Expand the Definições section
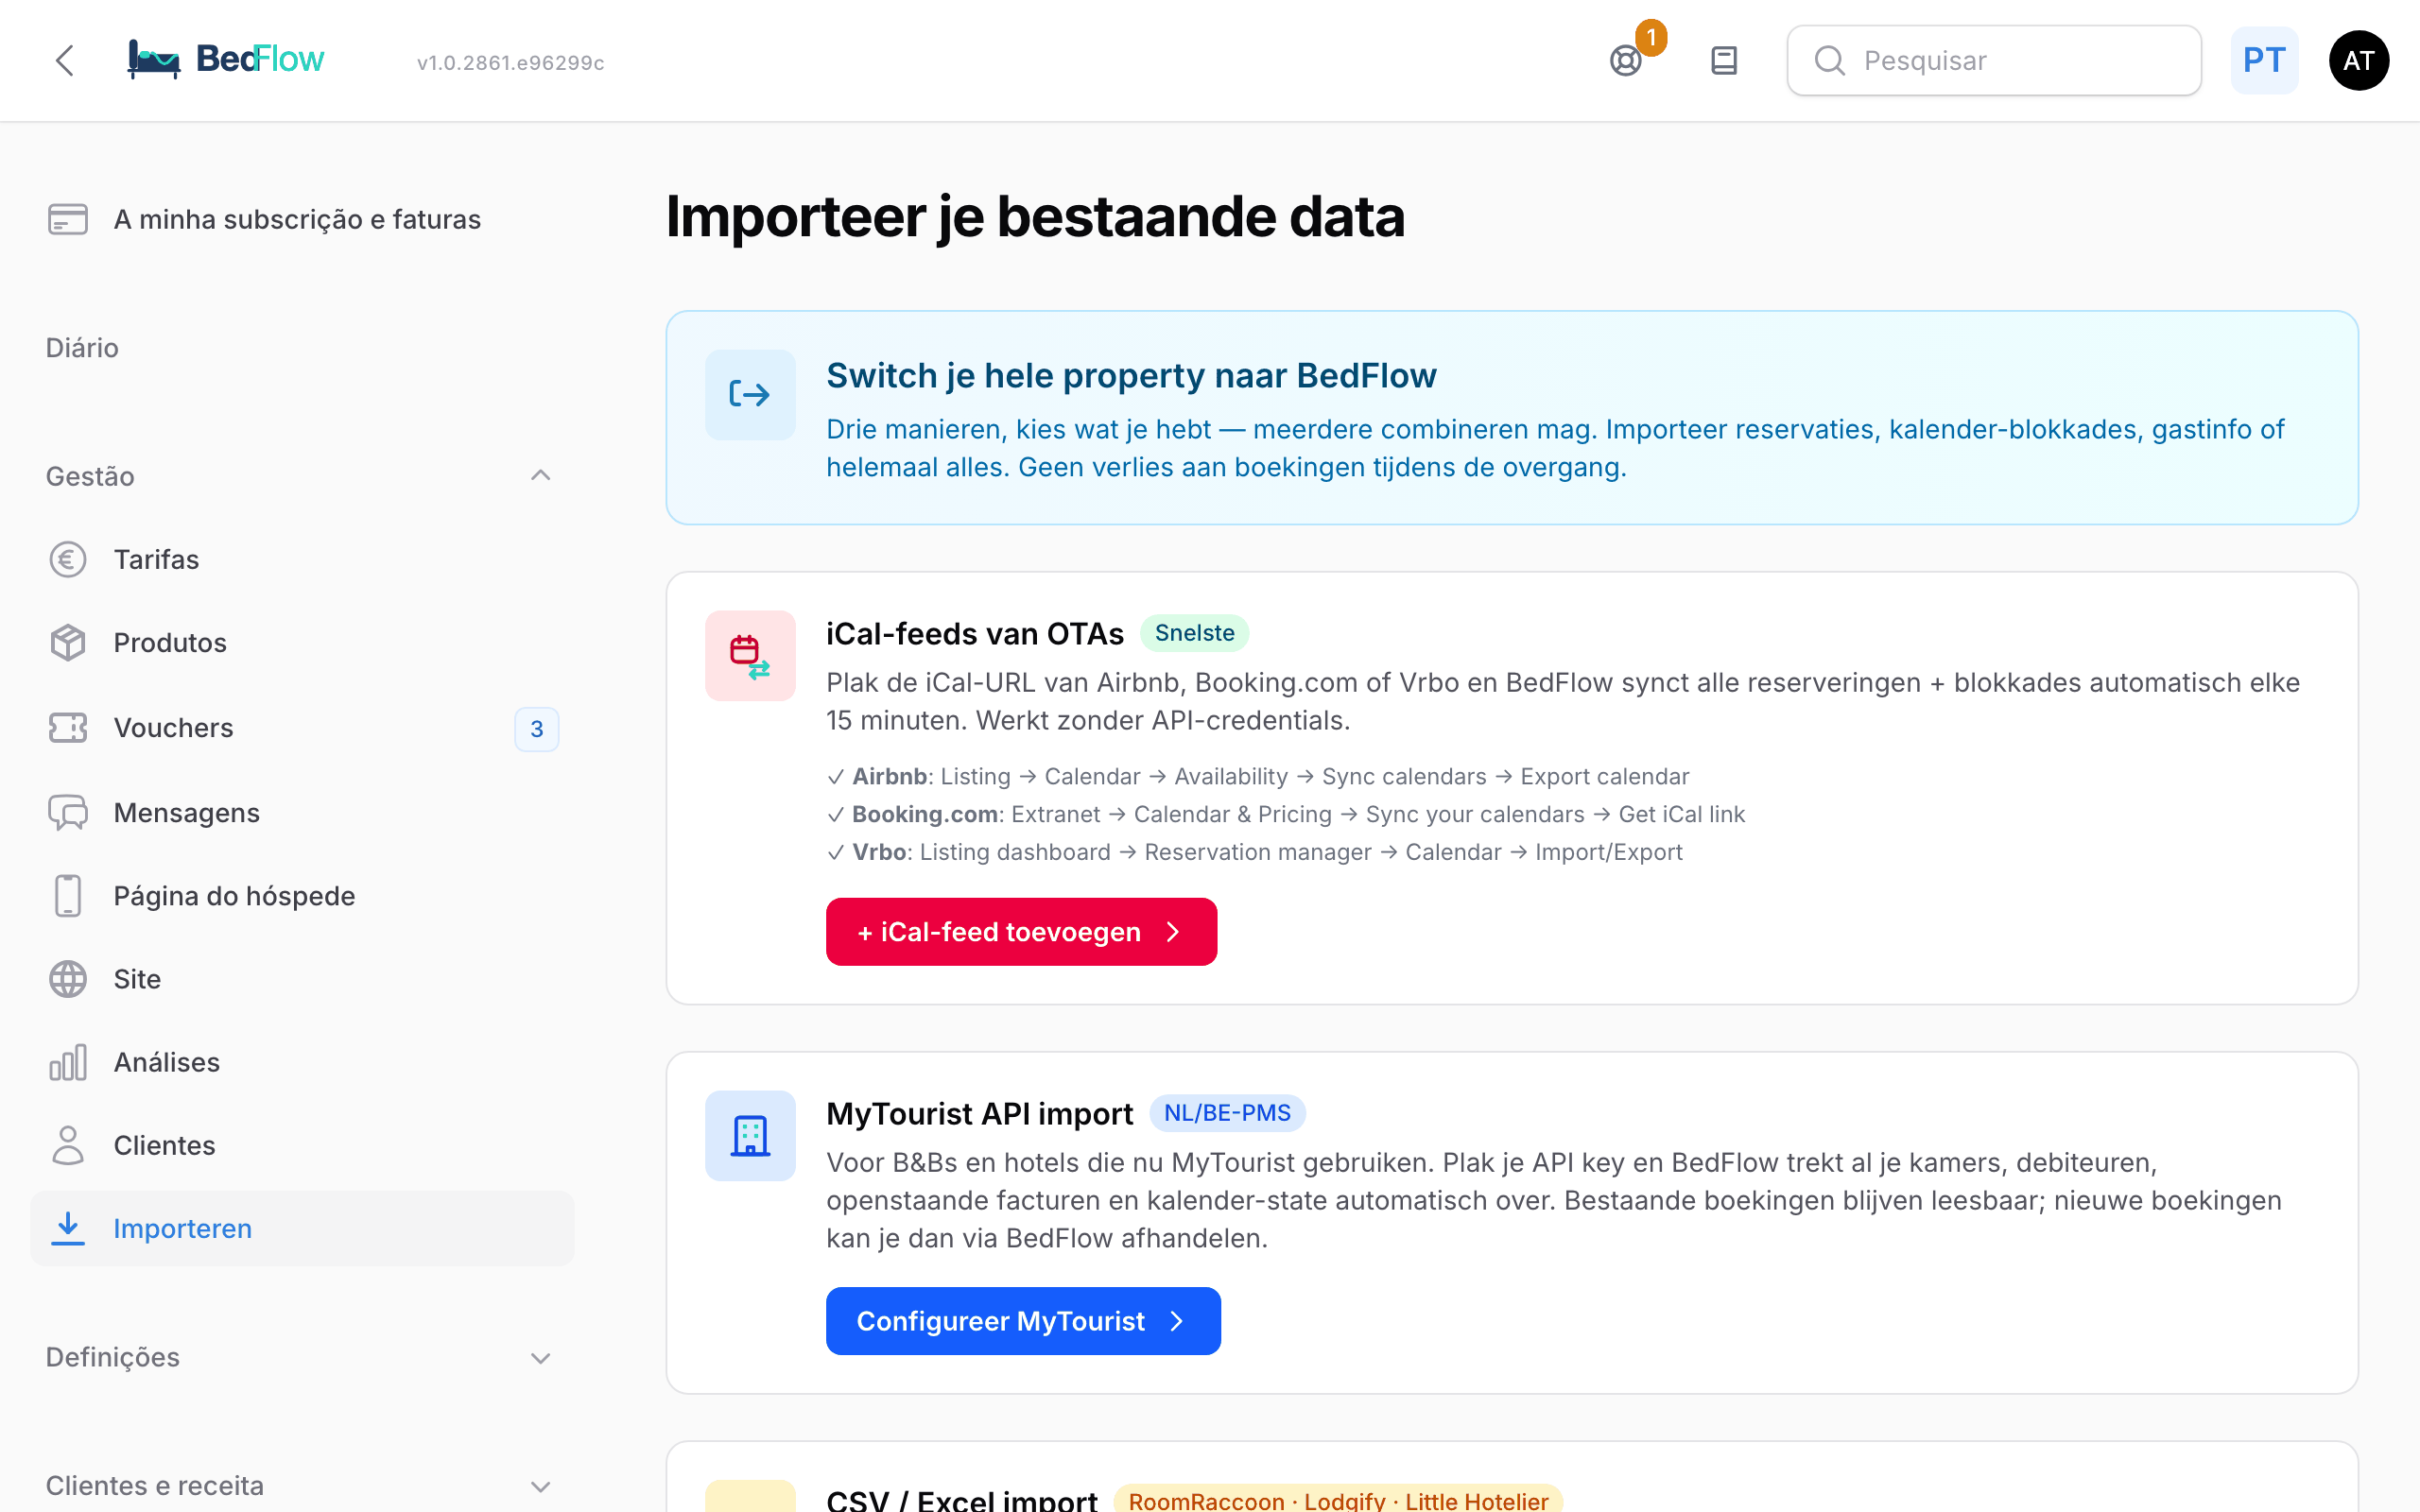 tap(302, 1358)
